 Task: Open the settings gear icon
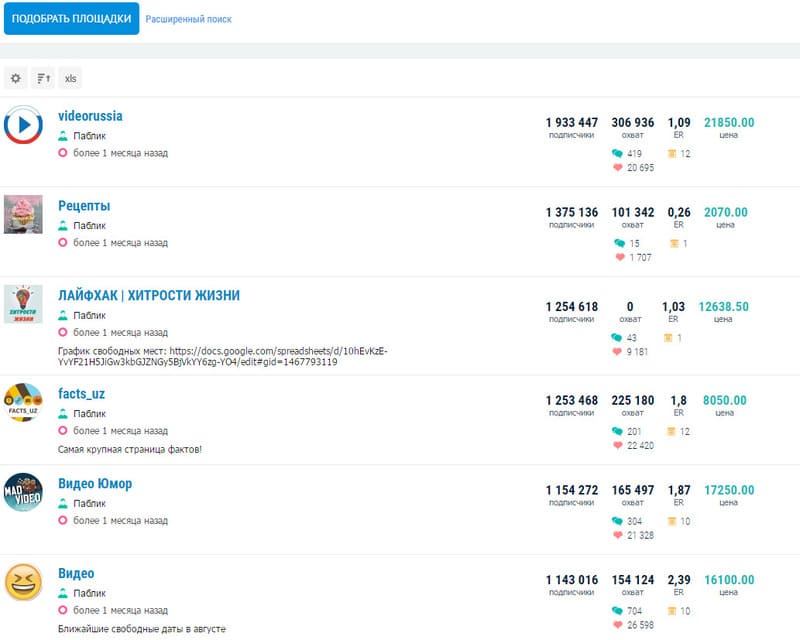pyautogui.click(x=15, y=78)
